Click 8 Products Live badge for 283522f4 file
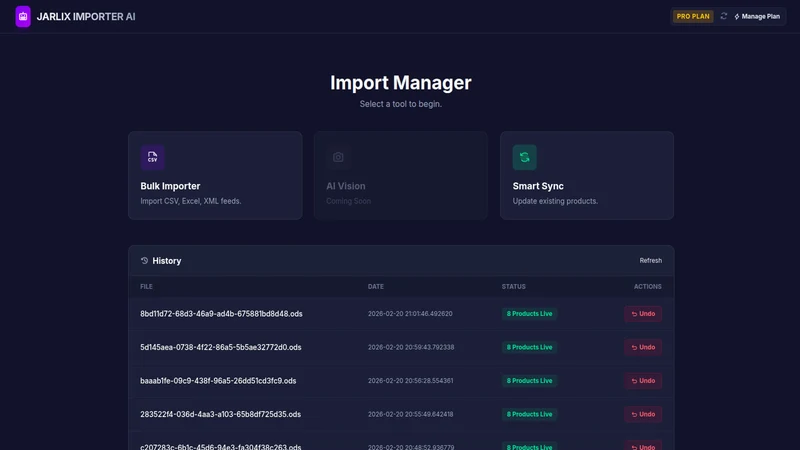This screenshot has height=450, width=800. click(x=529, y=414)
